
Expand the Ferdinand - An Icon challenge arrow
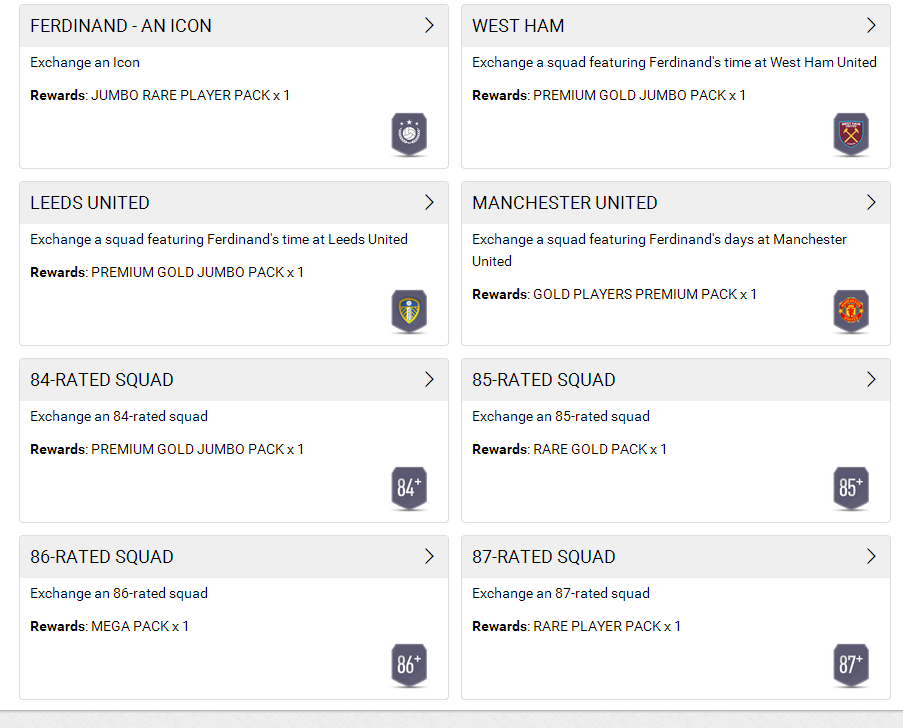click(429, 26)
